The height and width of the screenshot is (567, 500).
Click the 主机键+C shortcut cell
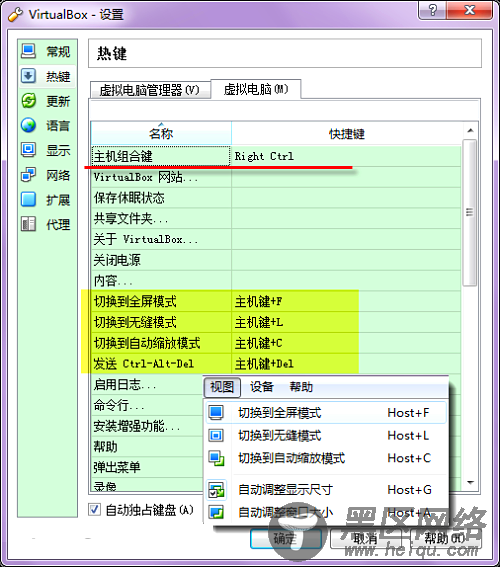(x=346, y=343)
